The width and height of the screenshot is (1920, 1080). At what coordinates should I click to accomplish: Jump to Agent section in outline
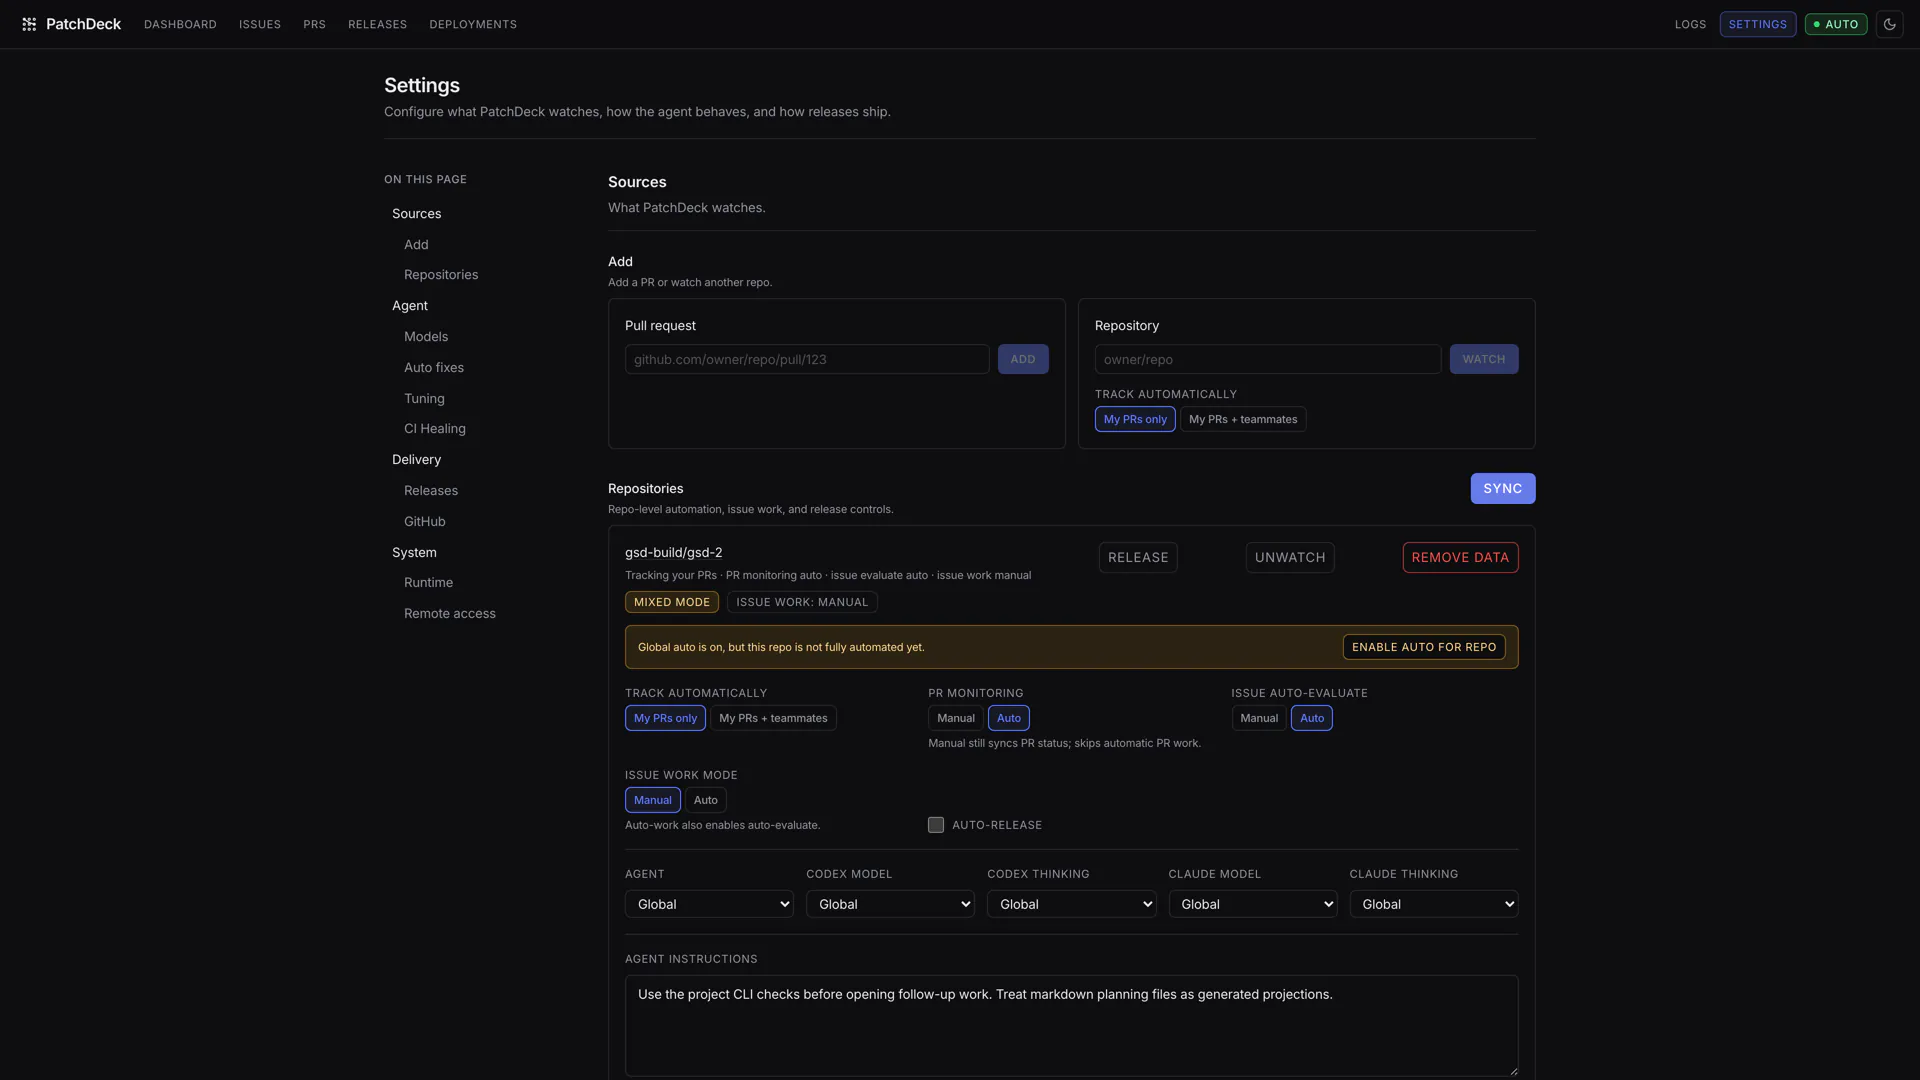click(410, 305)
